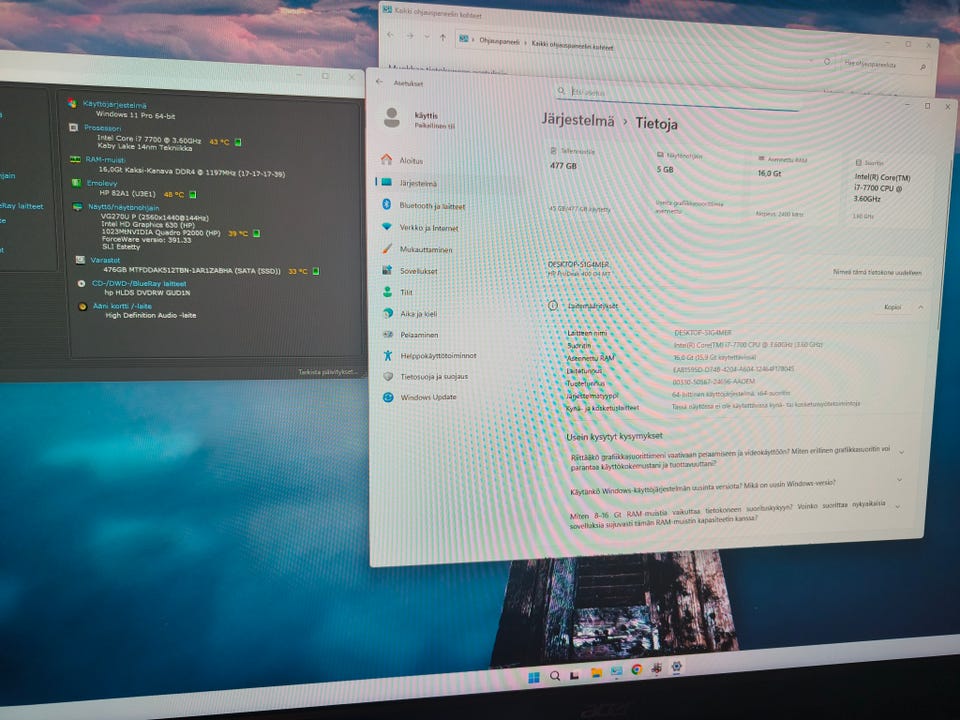The image size is (960, 720).
Task: Click the paintbrush Mukauttaminen icon
Action: pos(387,248)
